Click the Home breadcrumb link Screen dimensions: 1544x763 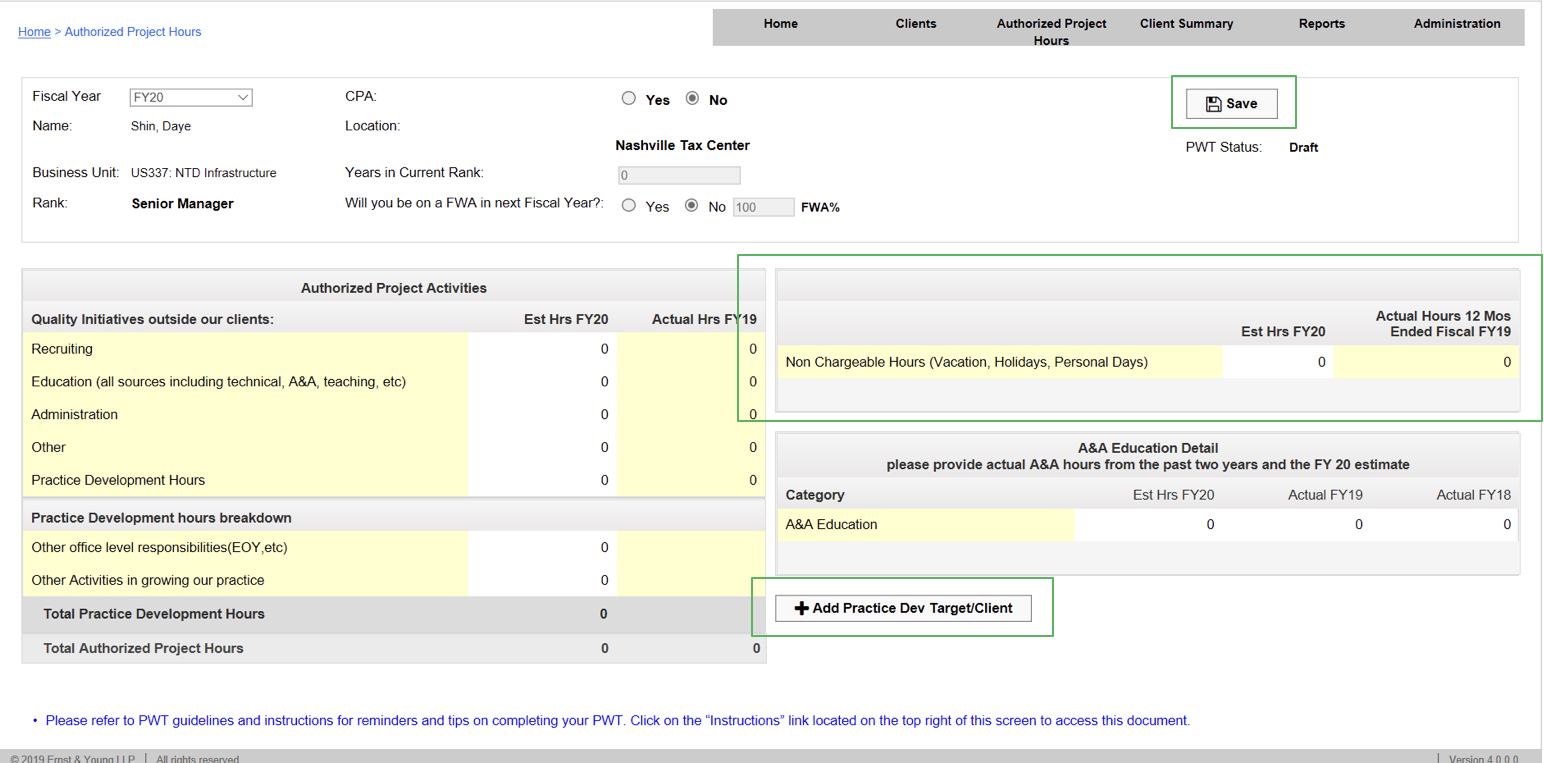coord(34,32)
